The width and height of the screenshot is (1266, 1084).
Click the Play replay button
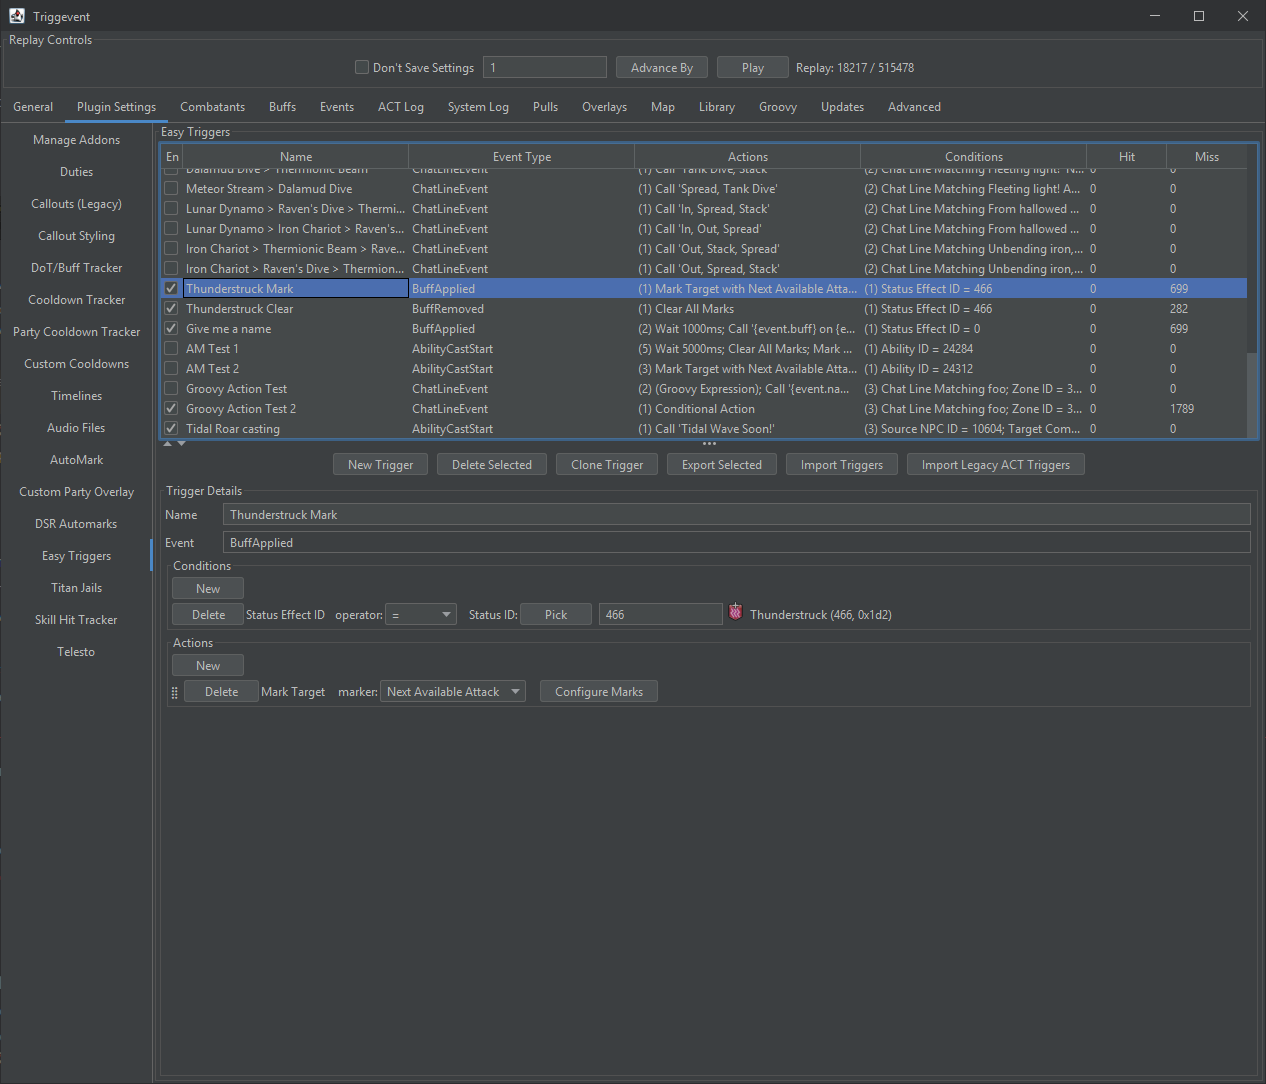pyautogui.click(x=753, y=68)
